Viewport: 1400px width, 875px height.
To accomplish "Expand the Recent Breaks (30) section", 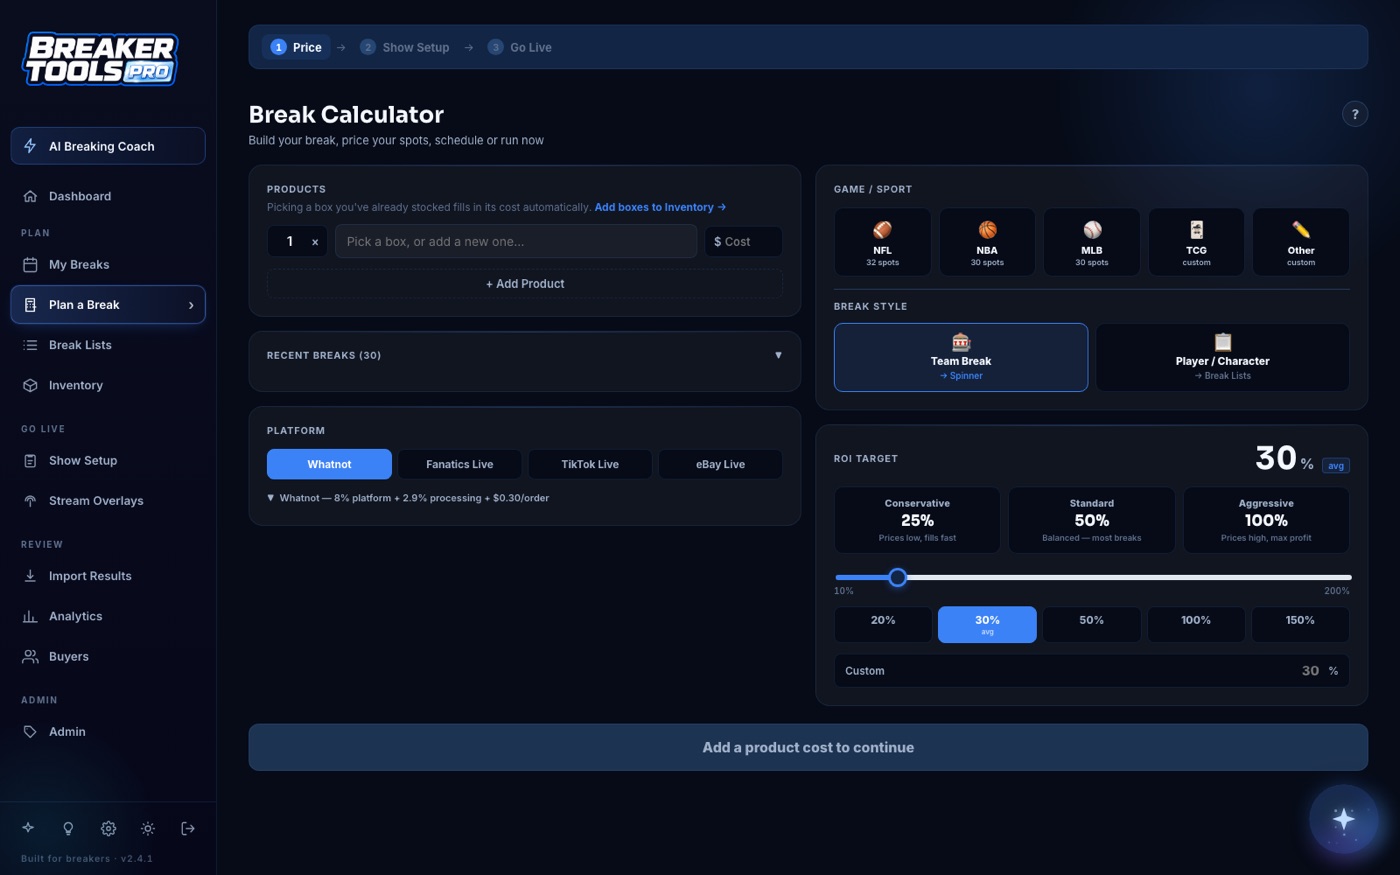I will (525, 356).
